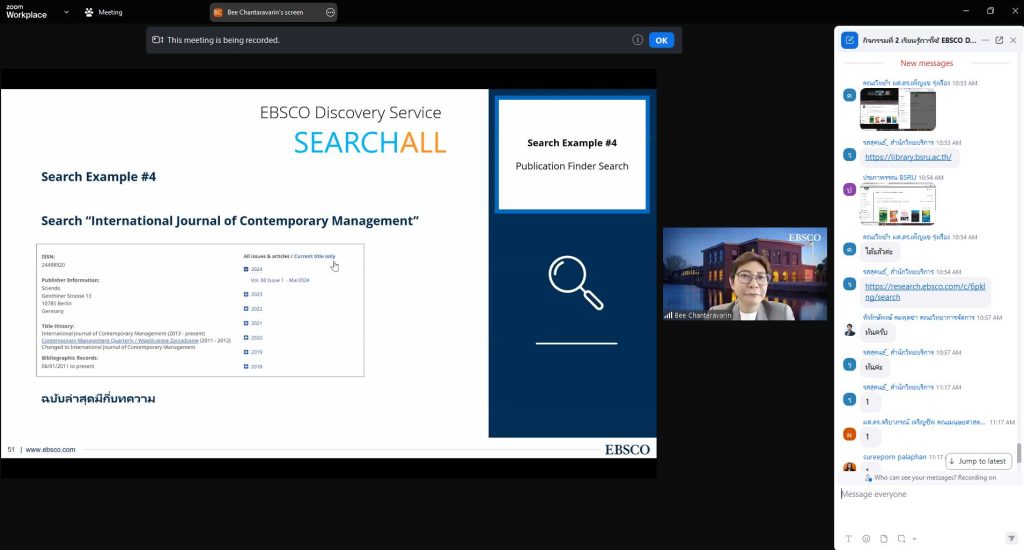Viewport: 1024px width, 550px height.
Task: Open BSRU shared screenshot at 10:54 AM
Action: 897,204
